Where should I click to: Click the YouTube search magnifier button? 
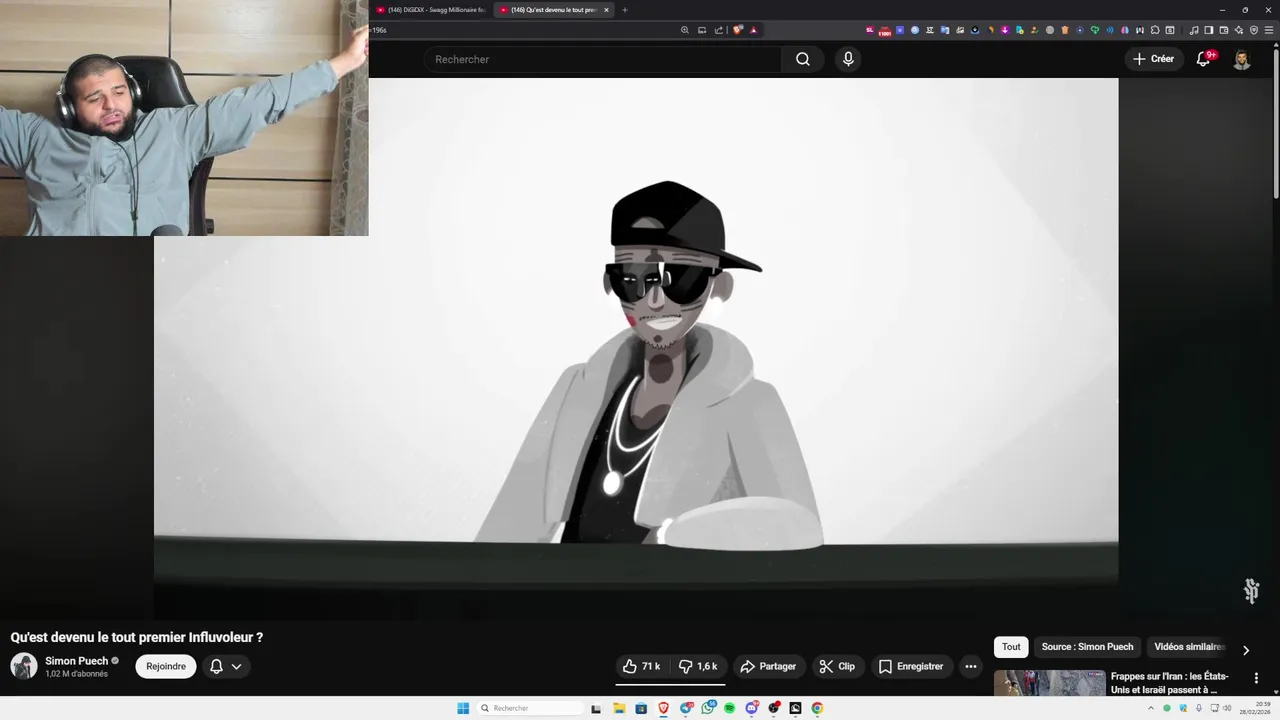coord(803,59)
